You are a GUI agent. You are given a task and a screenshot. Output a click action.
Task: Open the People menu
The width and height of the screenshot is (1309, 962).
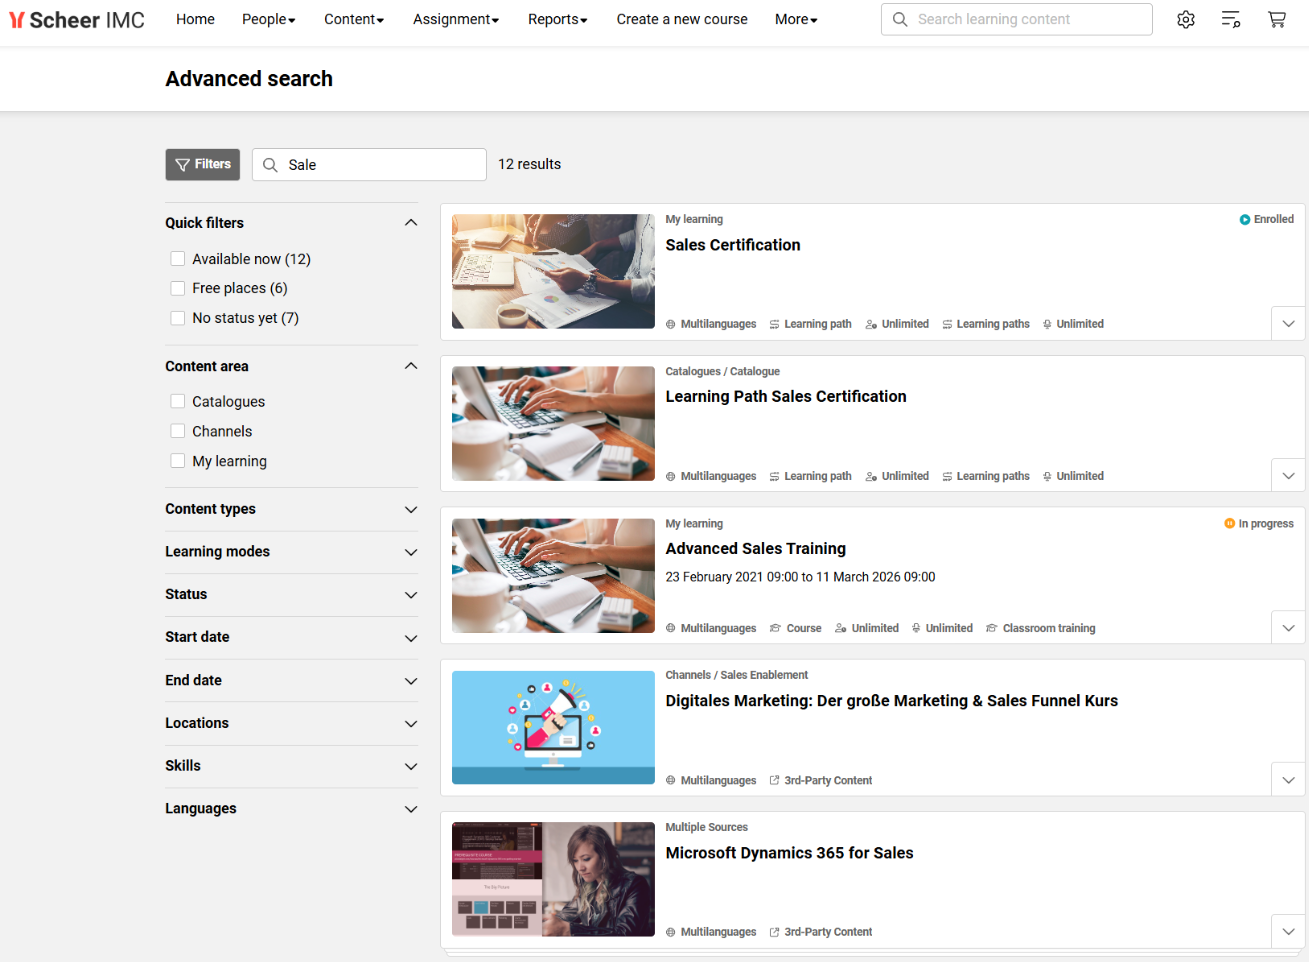click(268, 19)
